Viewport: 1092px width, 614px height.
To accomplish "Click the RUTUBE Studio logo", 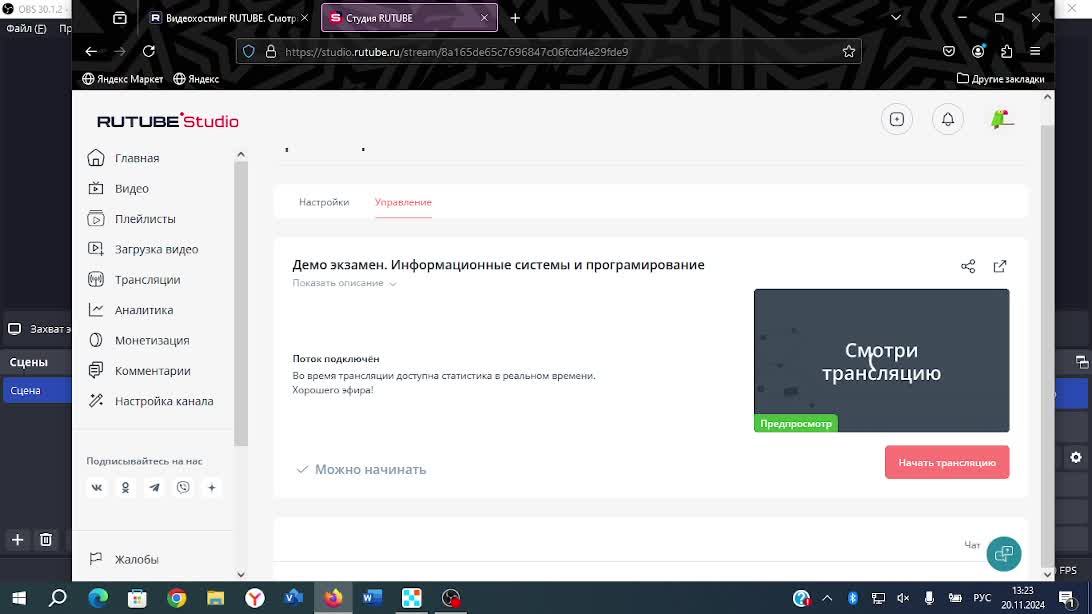I will (x=168, y=121).
